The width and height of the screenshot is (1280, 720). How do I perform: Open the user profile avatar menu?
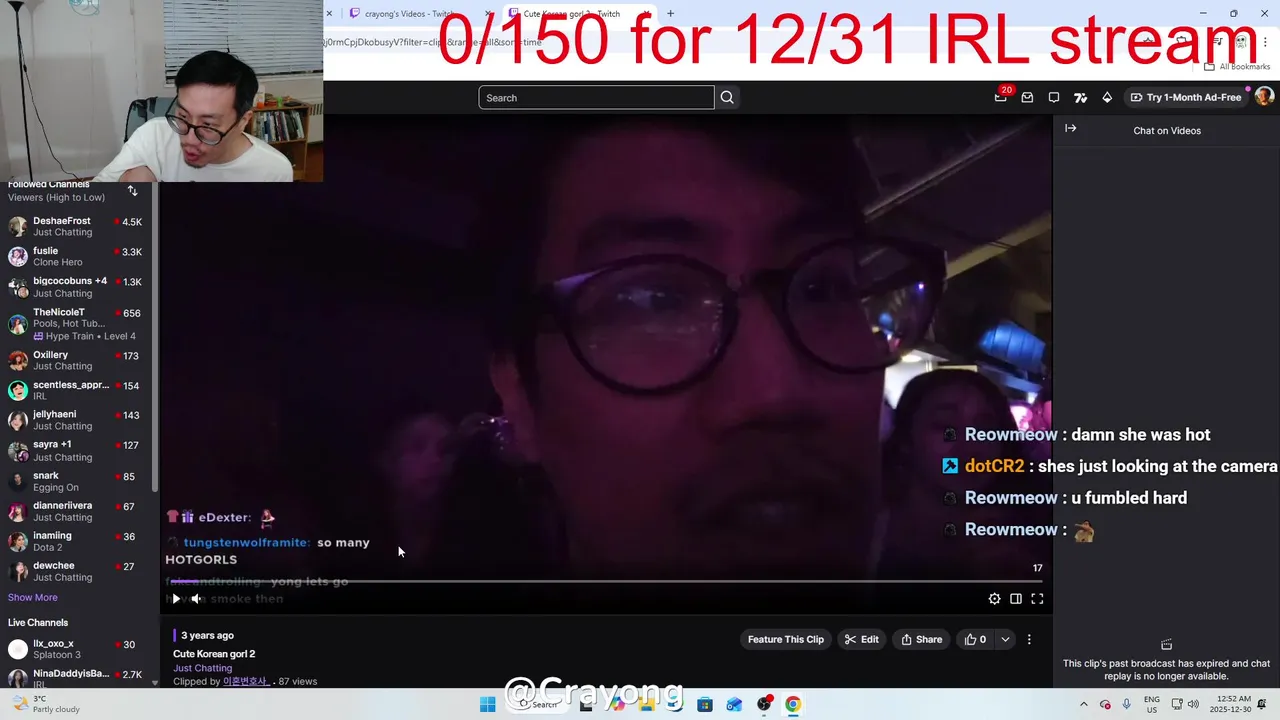[x=1264, y=97]
